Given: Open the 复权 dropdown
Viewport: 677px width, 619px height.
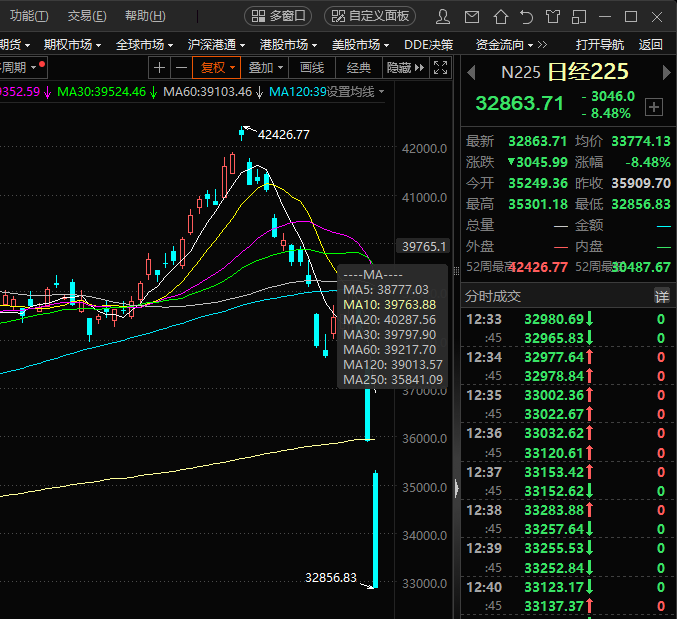Looking at the screenshot, I should pos(216,67).
